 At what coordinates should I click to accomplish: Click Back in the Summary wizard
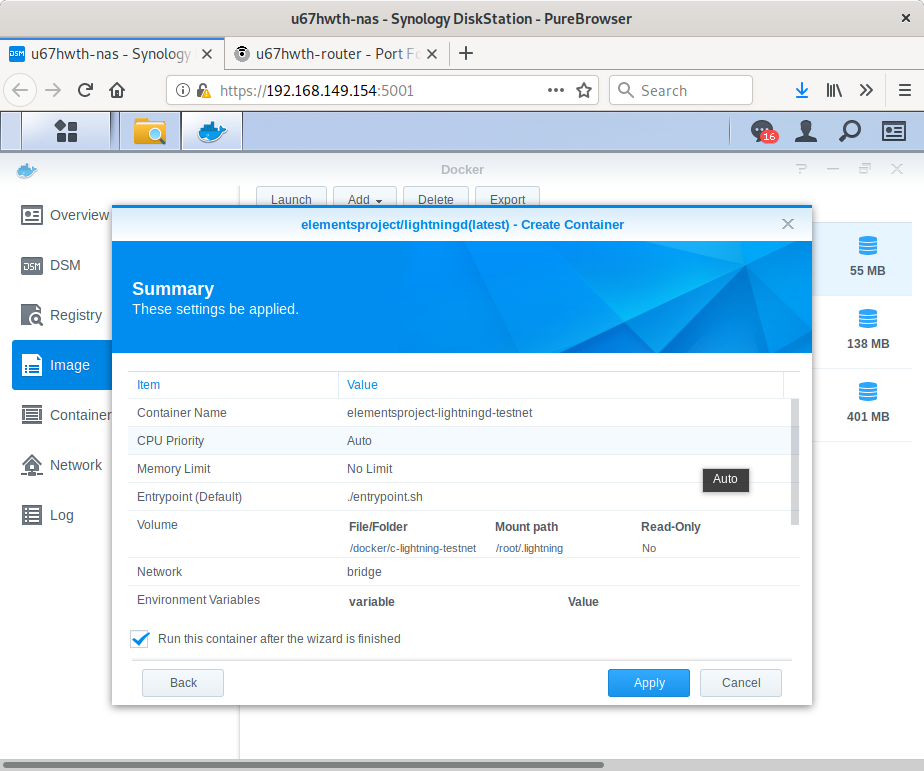(183, 683)
